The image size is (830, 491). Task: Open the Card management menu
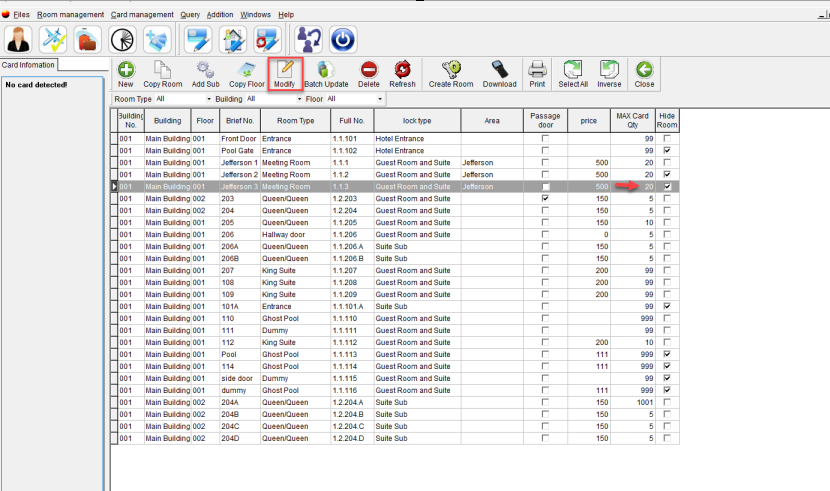(x=142, y=15)
